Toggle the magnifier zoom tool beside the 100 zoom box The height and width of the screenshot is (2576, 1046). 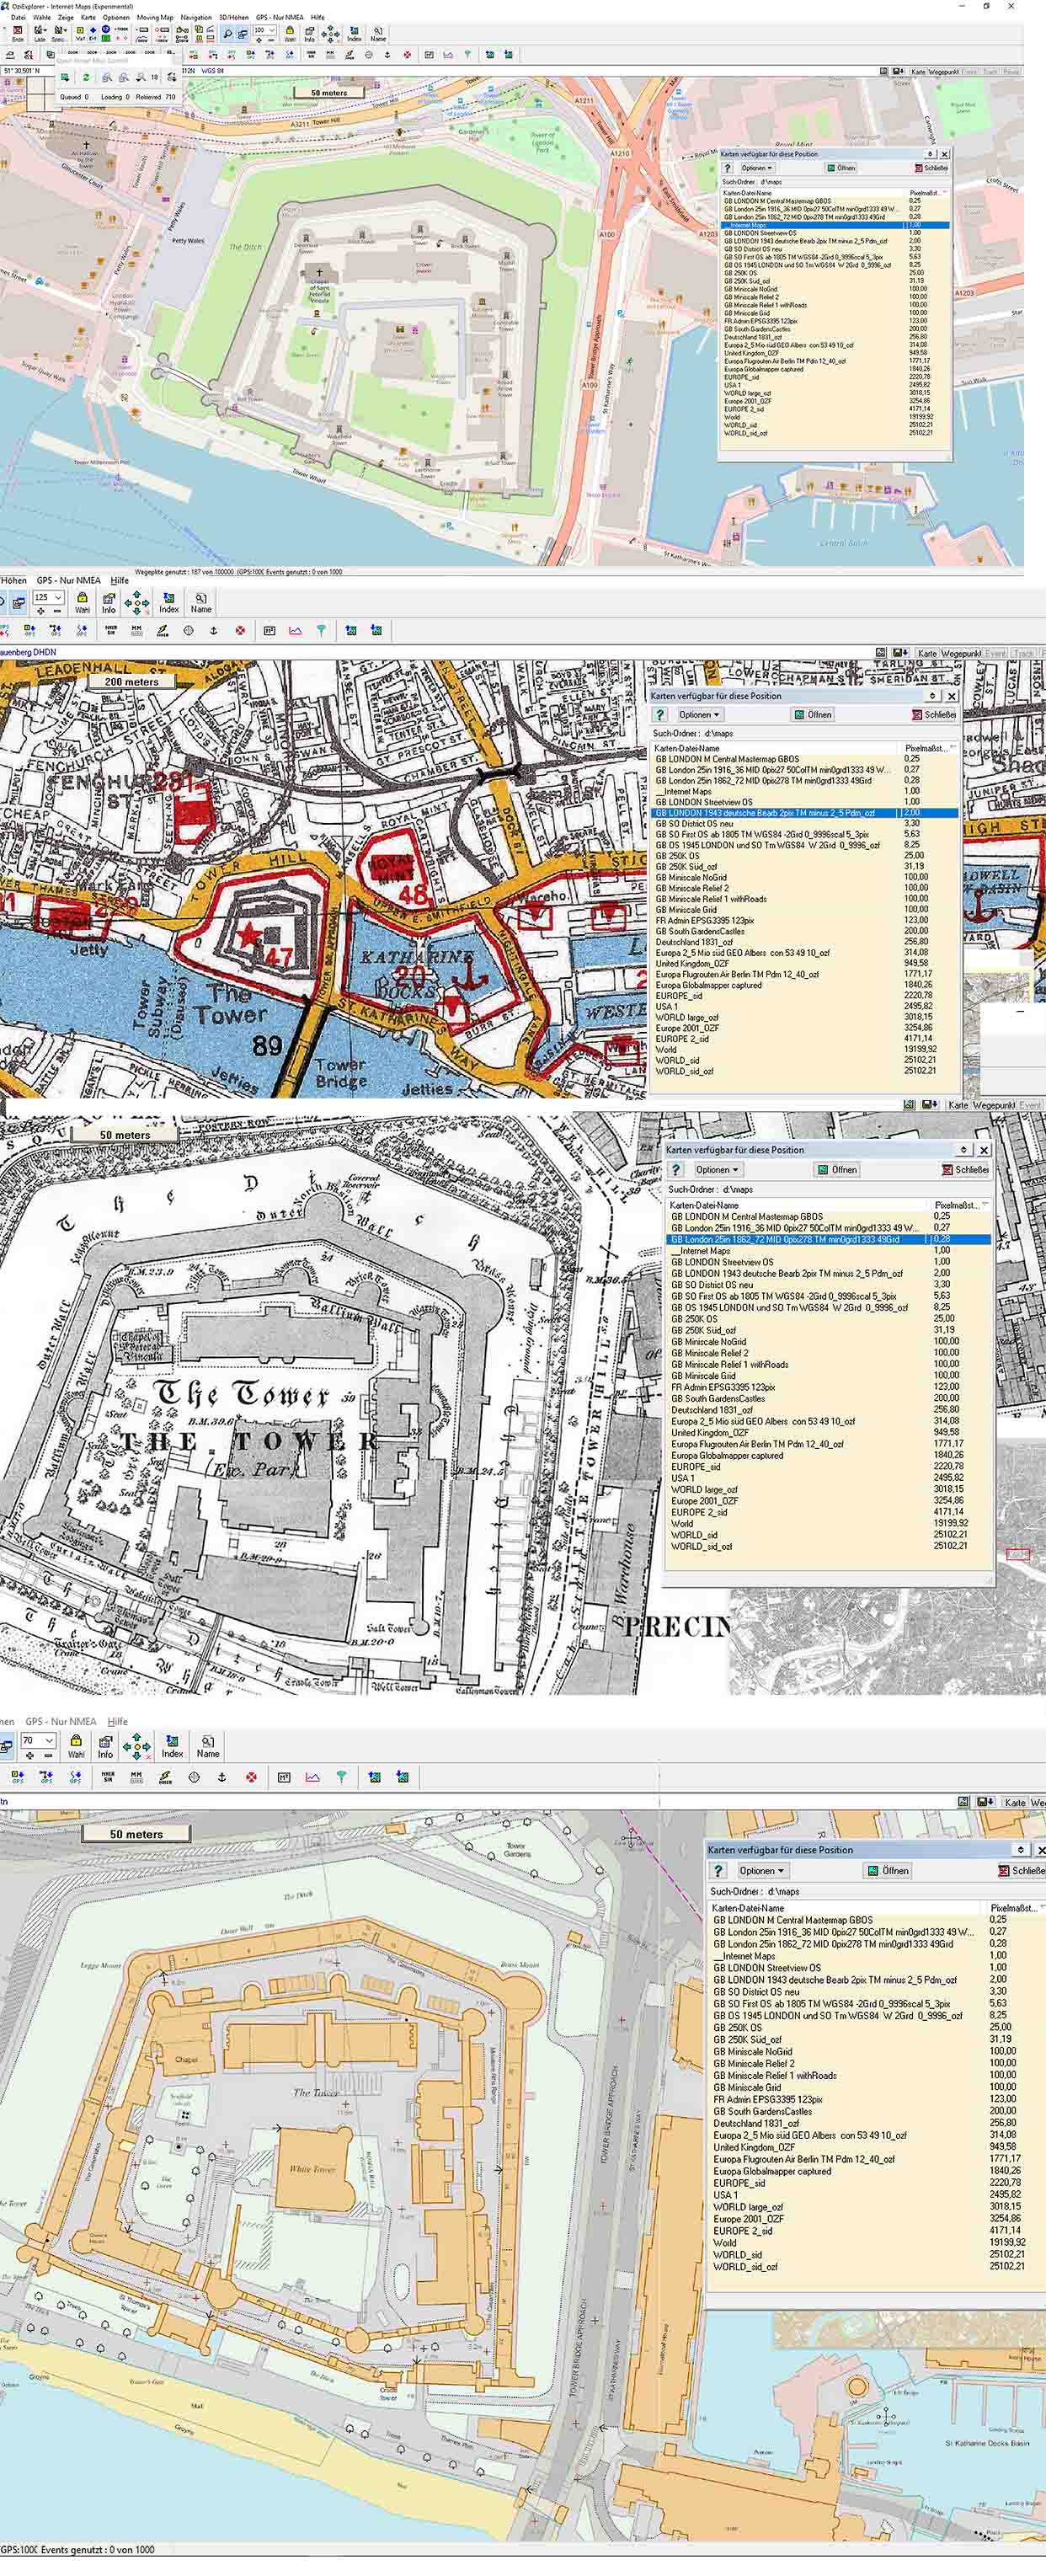pos(228,33)
